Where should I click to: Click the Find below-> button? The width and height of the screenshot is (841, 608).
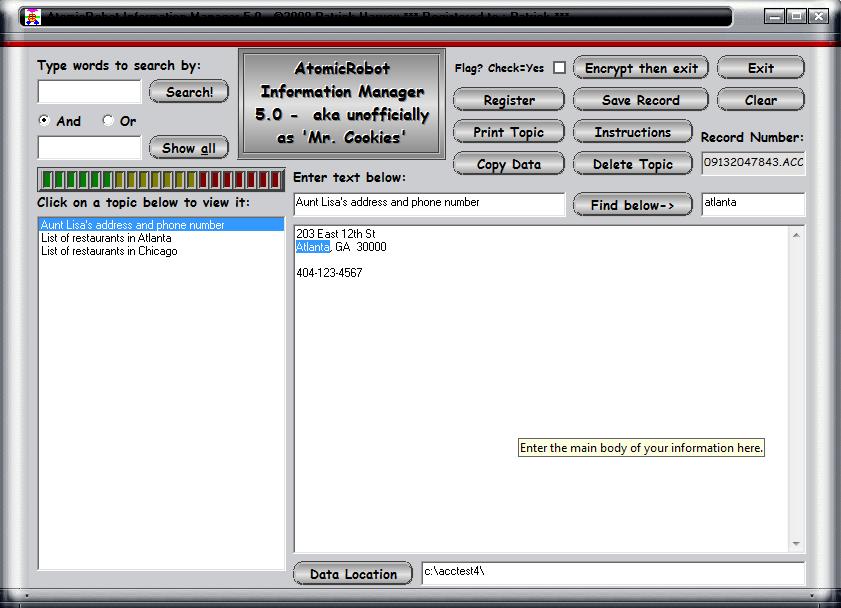point(632,204)
